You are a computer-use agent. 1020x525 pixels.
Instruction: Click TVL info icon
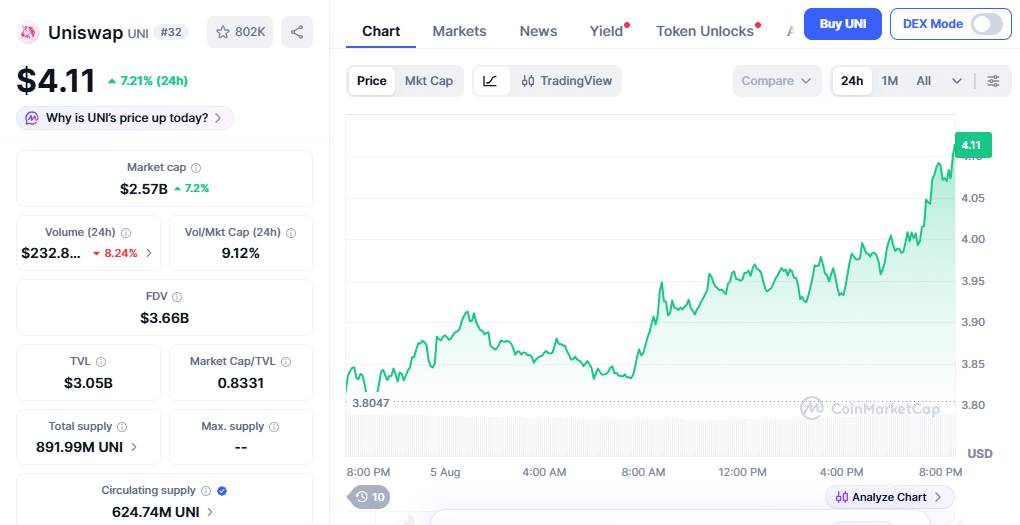click(x=101, y=362)
